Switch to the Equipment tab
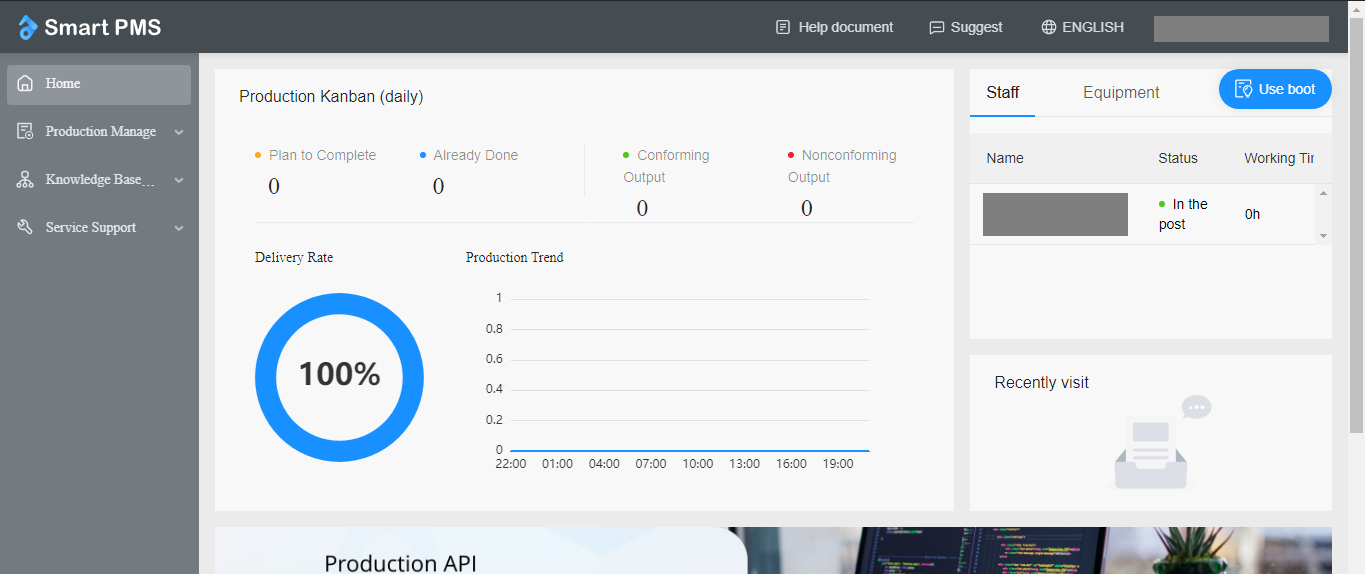 point(1121,93)
